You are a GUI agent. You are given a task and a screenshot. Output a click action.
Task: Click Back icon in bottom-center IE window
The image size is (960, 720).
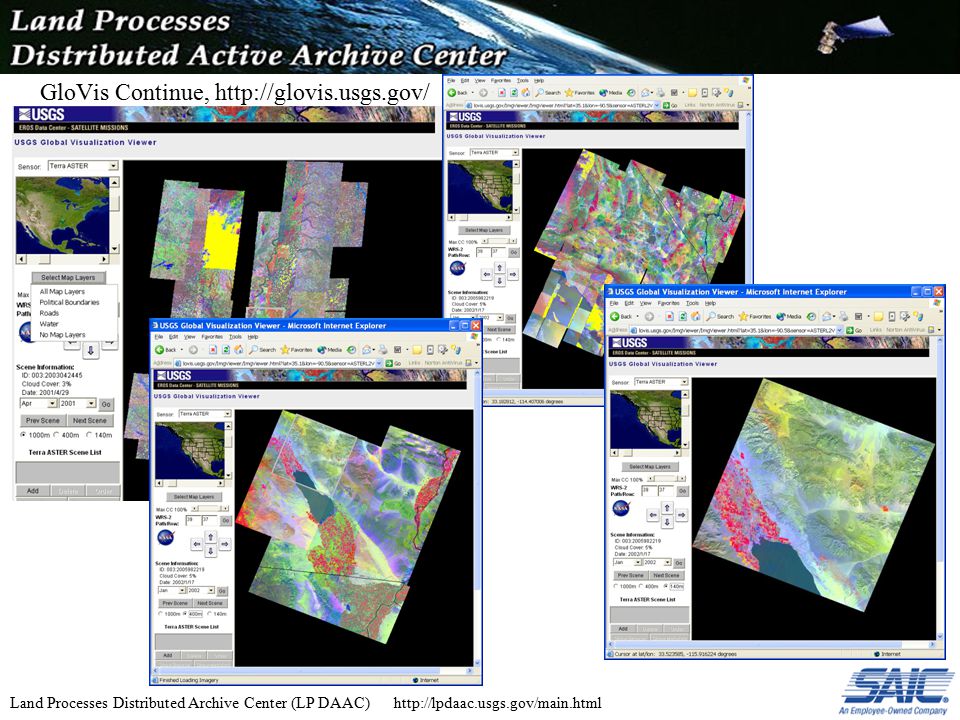(x=159, y=350)
